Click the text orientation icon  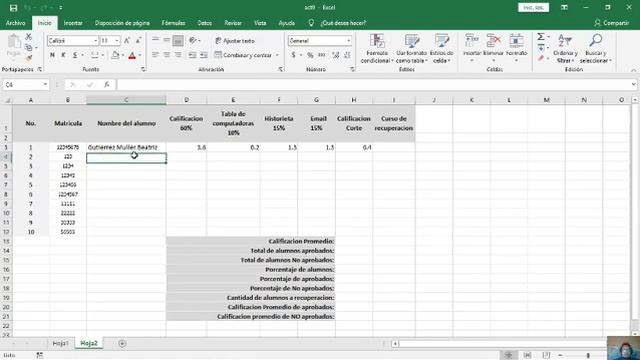tap(193, 40)
